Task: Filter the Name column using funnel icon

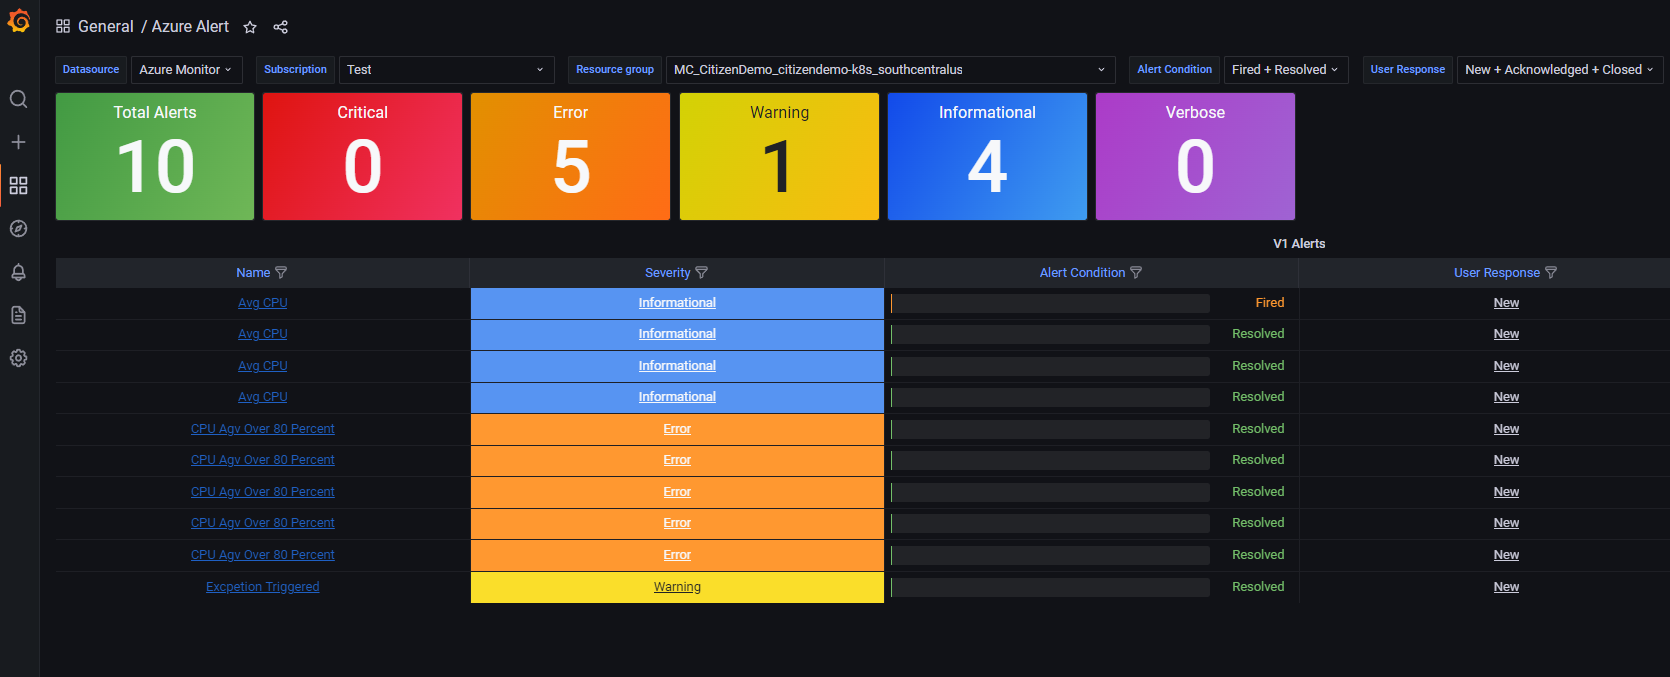Action: (281, 272)
